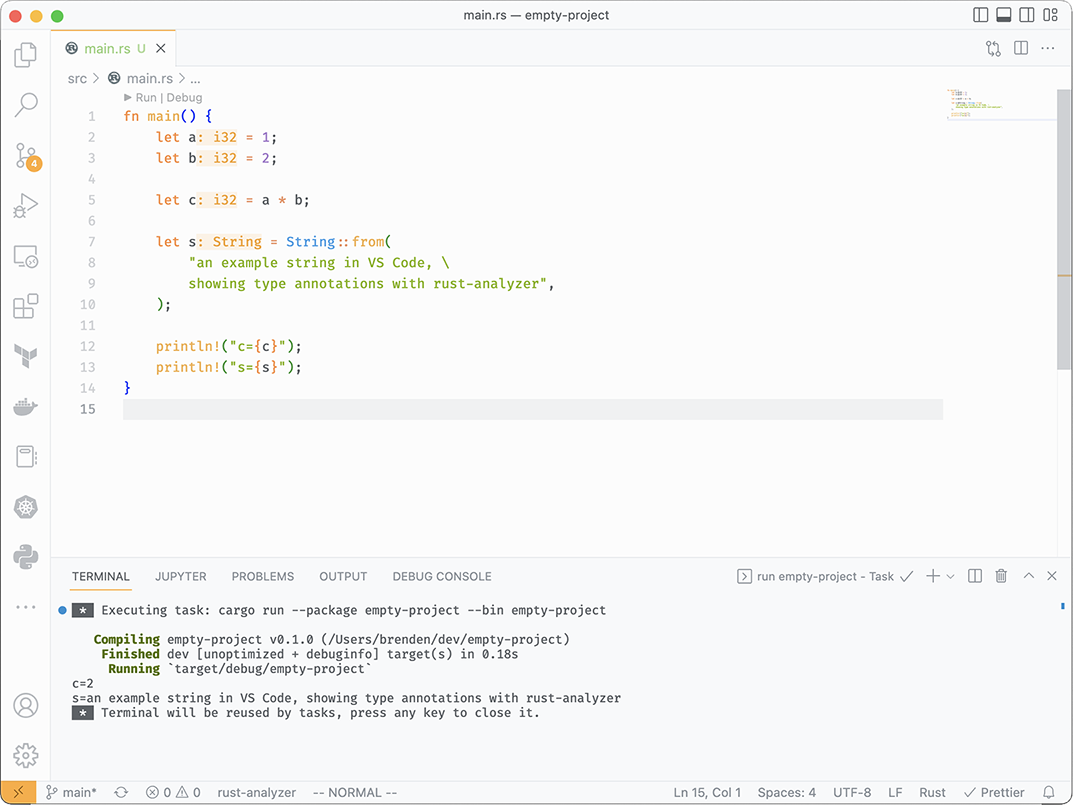Split the terminal panel
The image size is (1073, 806).
coord(975,576)
